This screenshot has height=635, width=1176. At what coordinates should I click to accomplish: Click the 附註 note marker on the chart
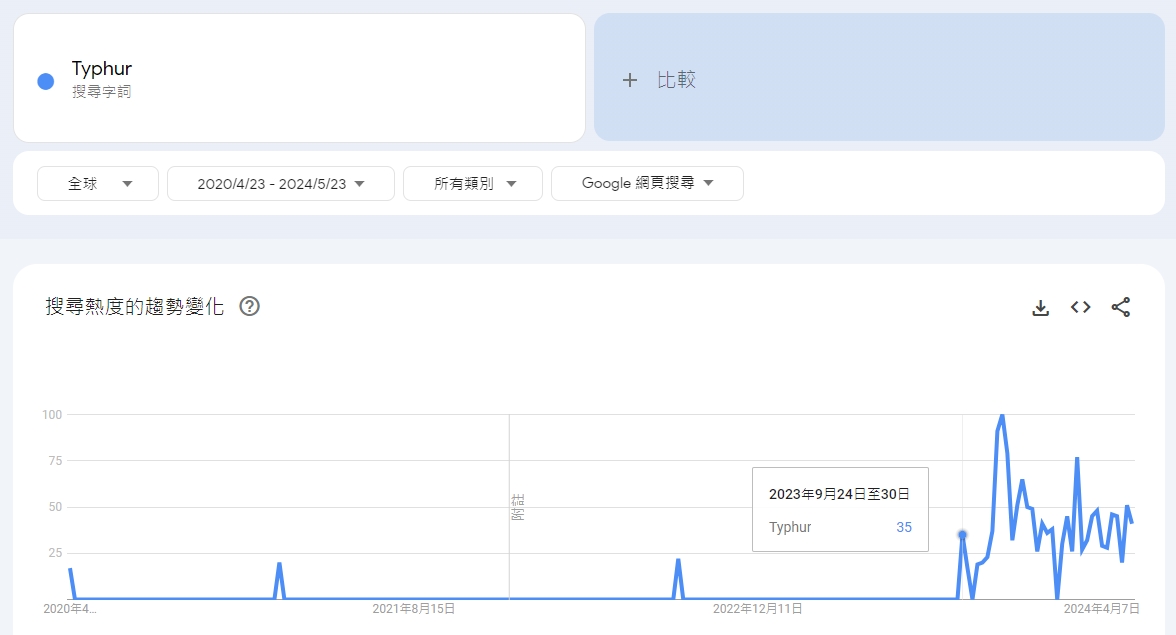tap(518, 507)
